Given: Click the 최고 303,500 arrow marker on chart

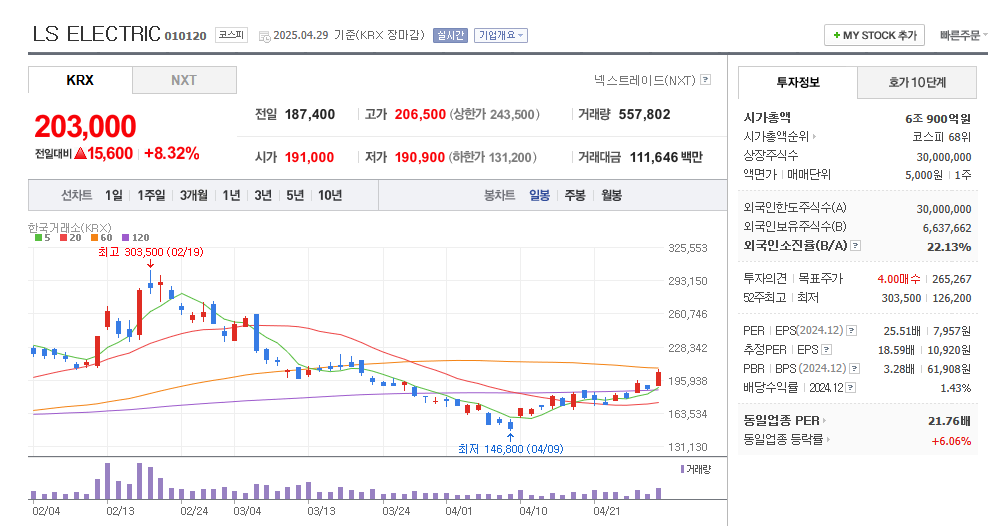Looking at the screenshot, I should (150, 263).
